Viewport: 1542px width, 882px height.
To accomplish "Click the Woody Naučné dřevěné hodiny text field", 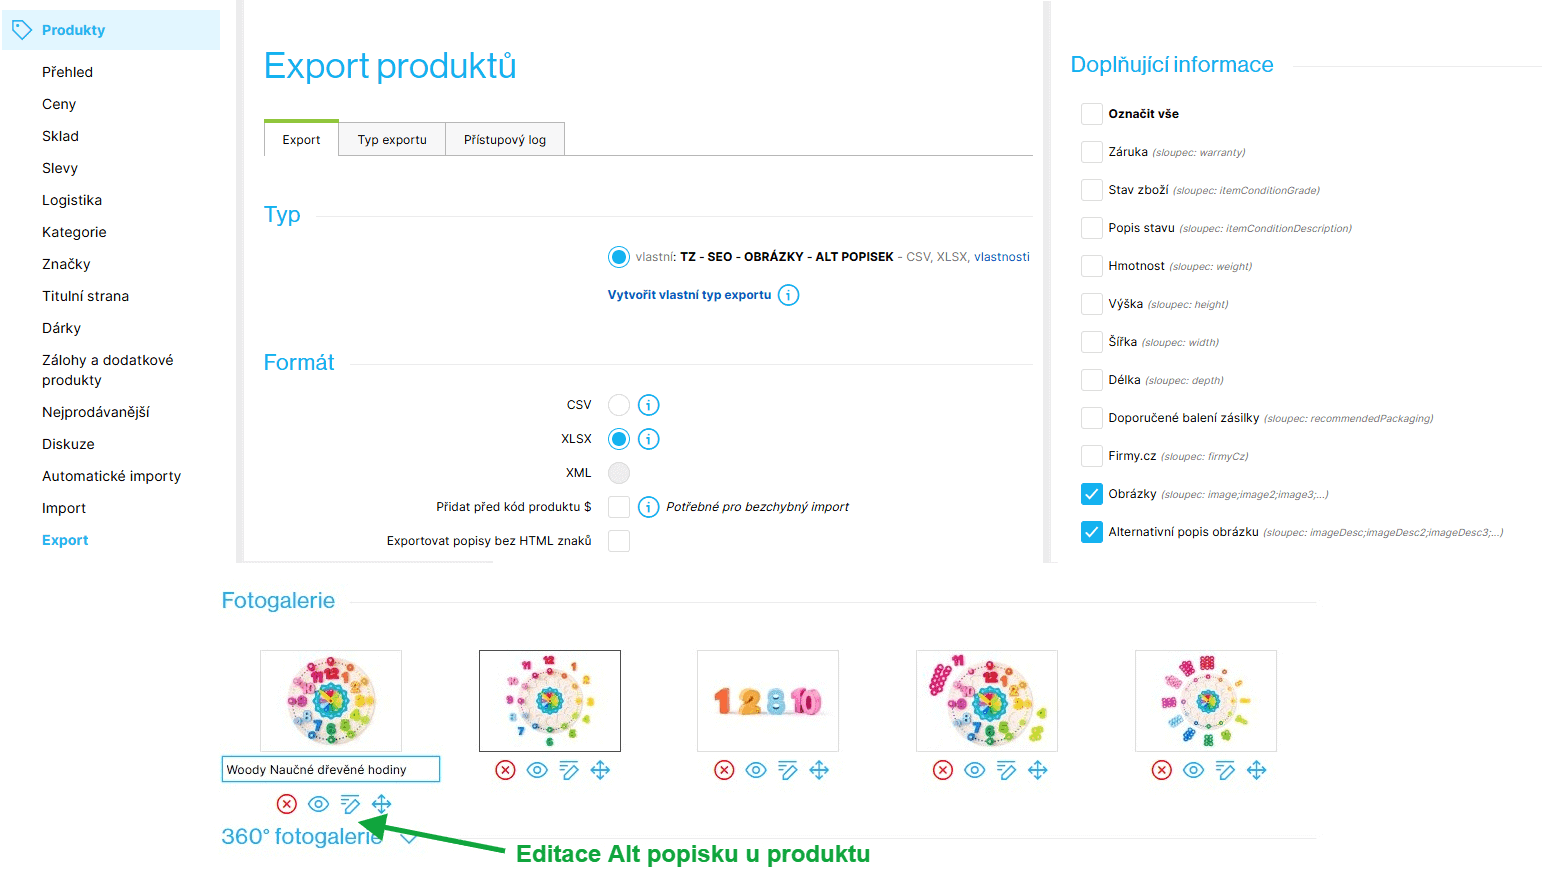I will coord(330,768).
